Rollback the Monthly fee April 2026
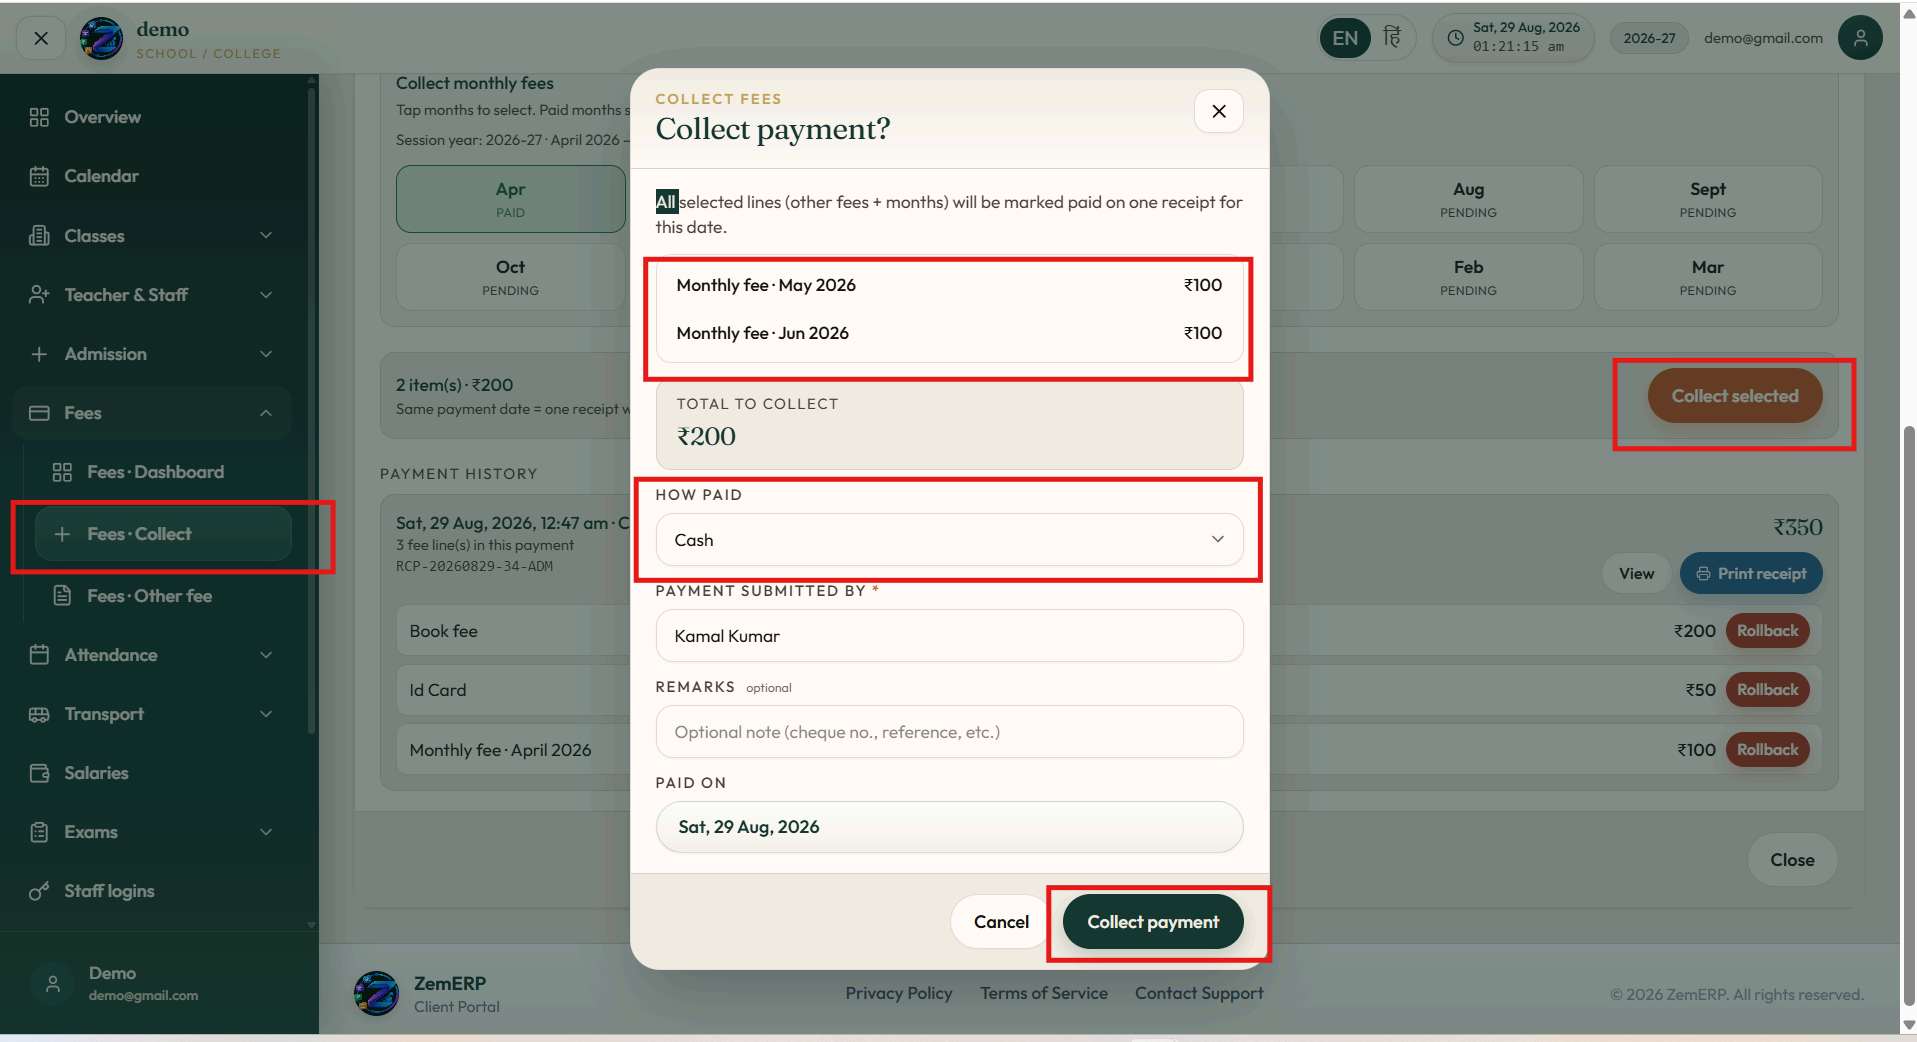 (1767, 750)
